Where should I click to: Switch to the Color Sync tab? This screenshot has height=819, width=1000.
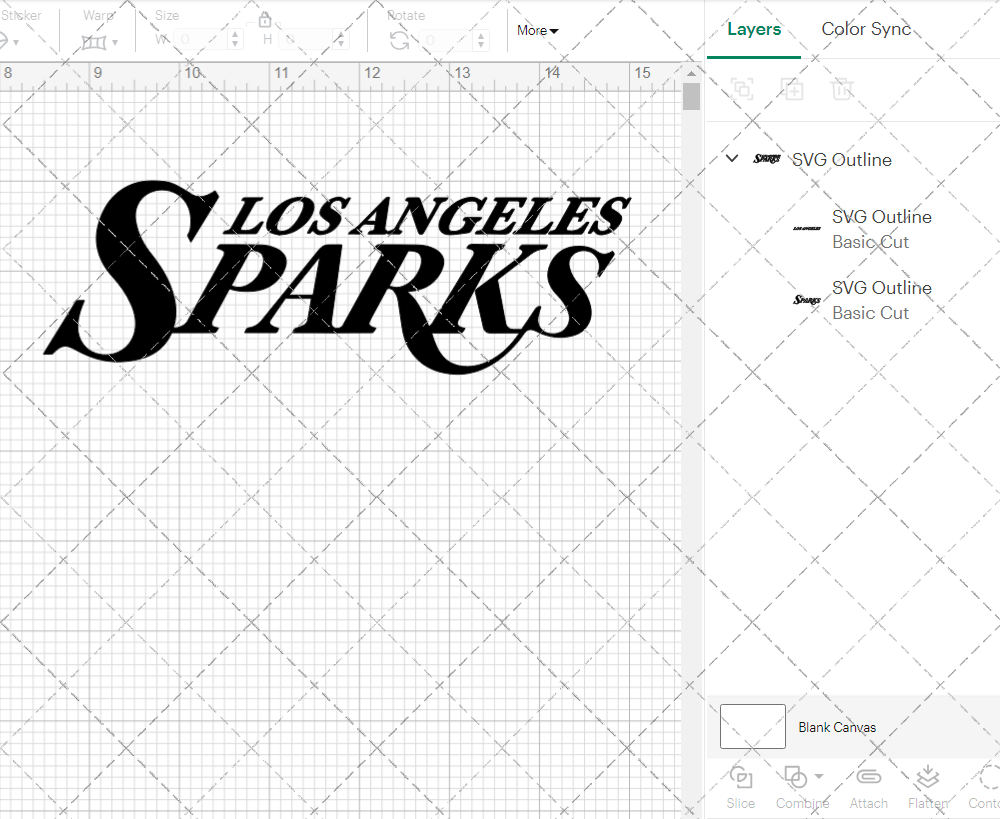[x=866, y=29]
